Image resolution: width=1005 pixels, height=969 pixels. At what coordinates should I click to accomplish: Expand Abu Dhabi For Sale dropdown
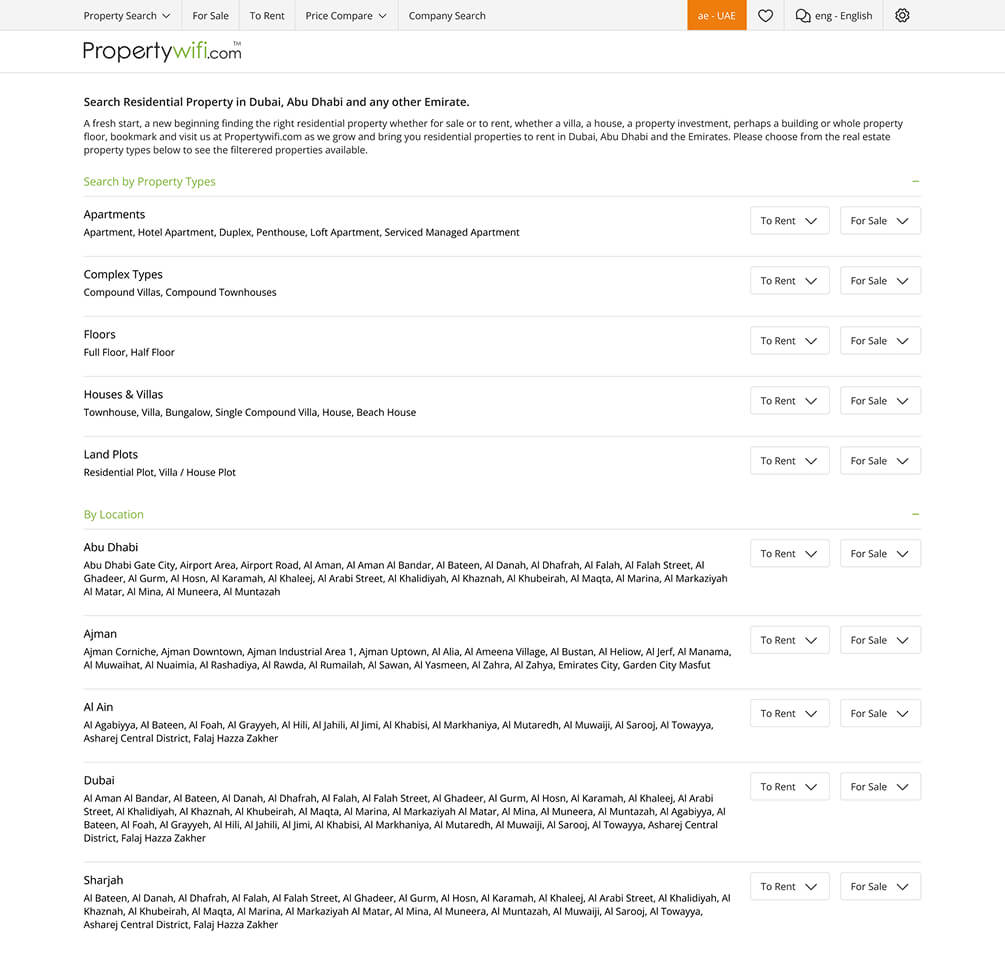(880, 554)
